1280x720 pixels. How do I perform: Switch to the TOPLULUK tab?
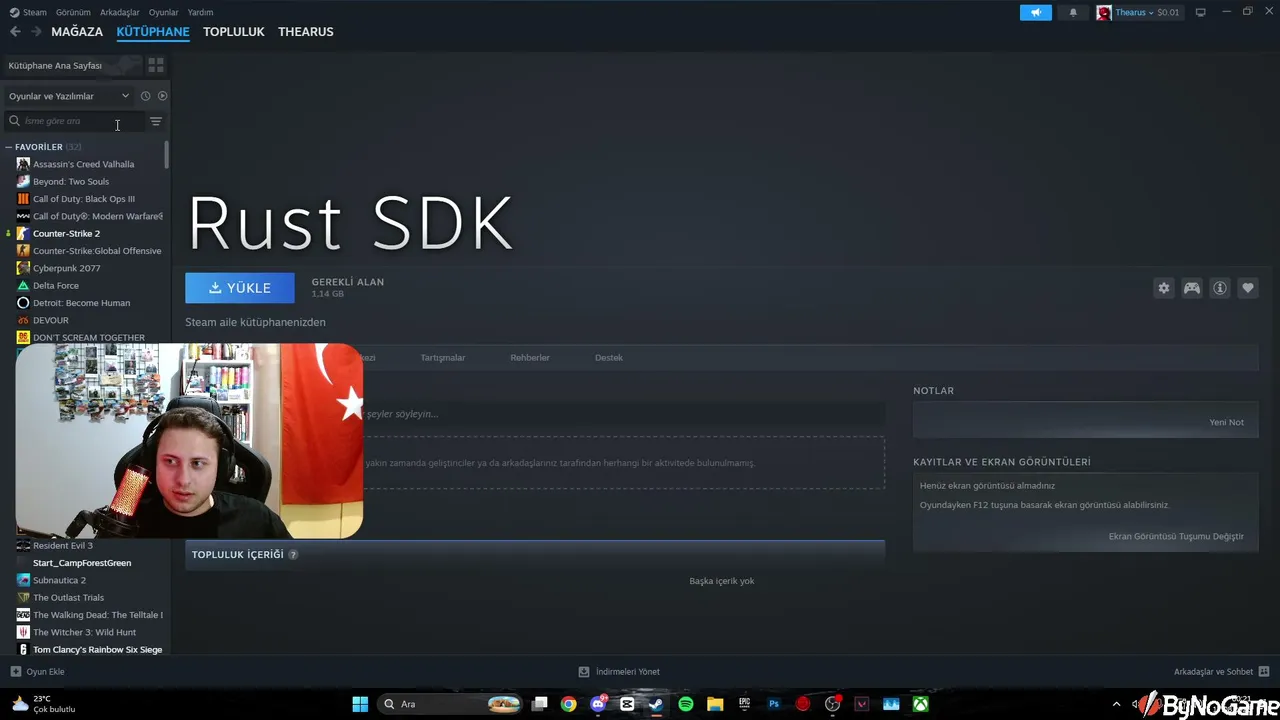(234, 32)
